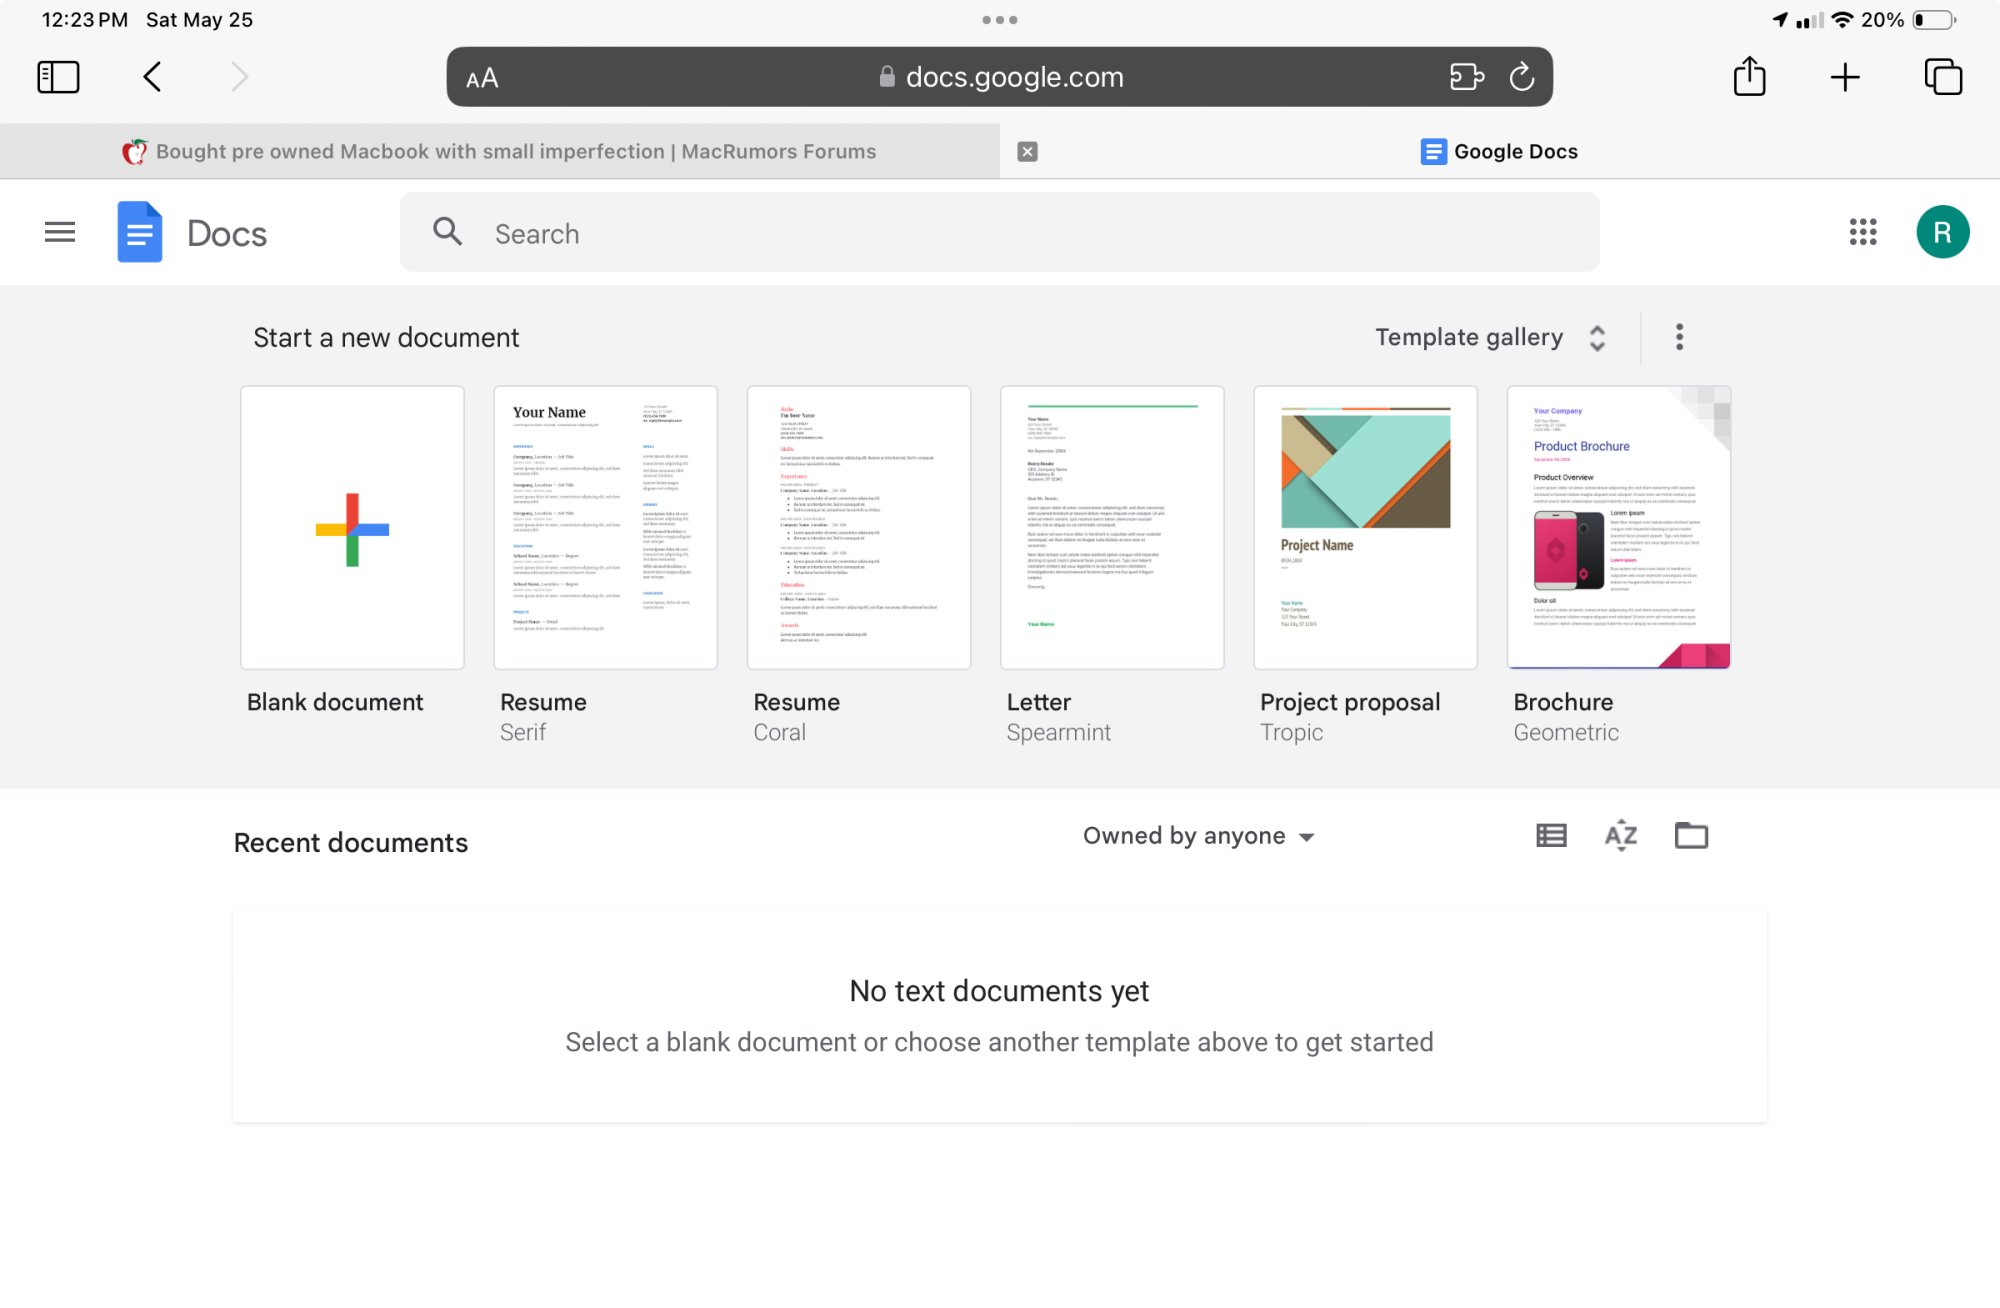
Task: Switch to list view layout icon
Action: pos(1551,835)
